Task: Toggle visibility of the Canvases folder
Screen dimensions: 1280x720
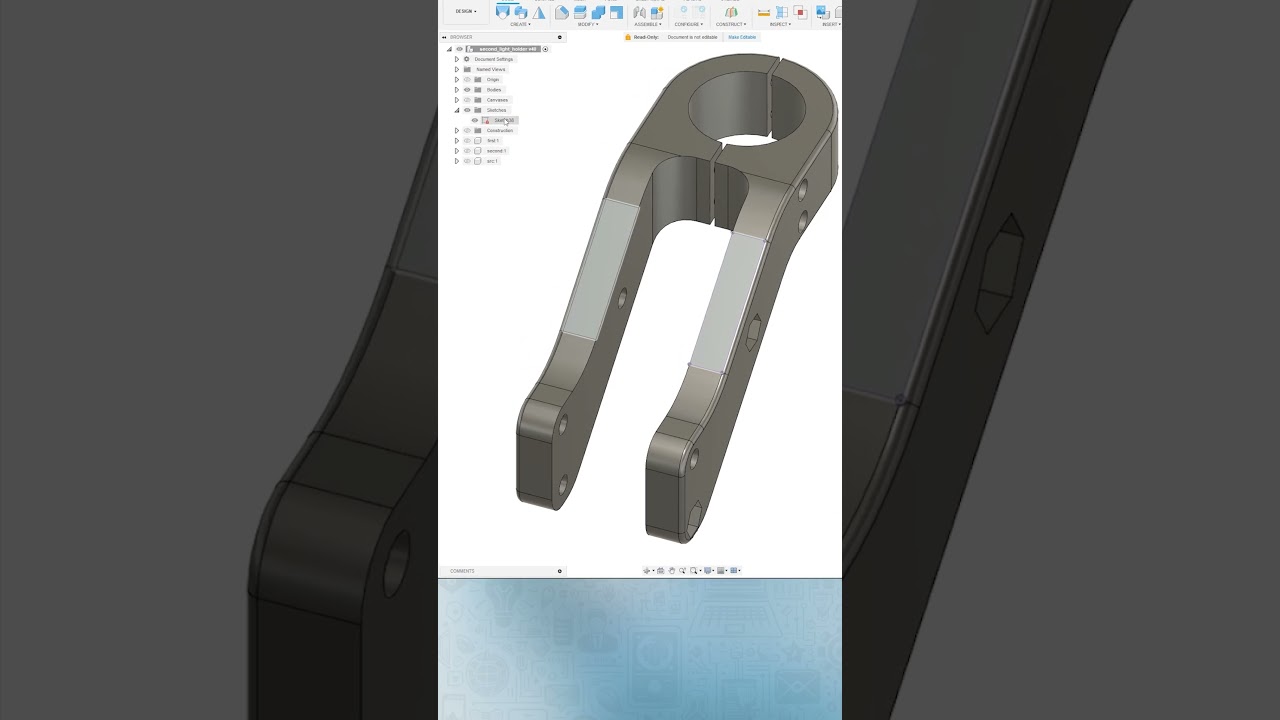Action: [x=467, y=100]
